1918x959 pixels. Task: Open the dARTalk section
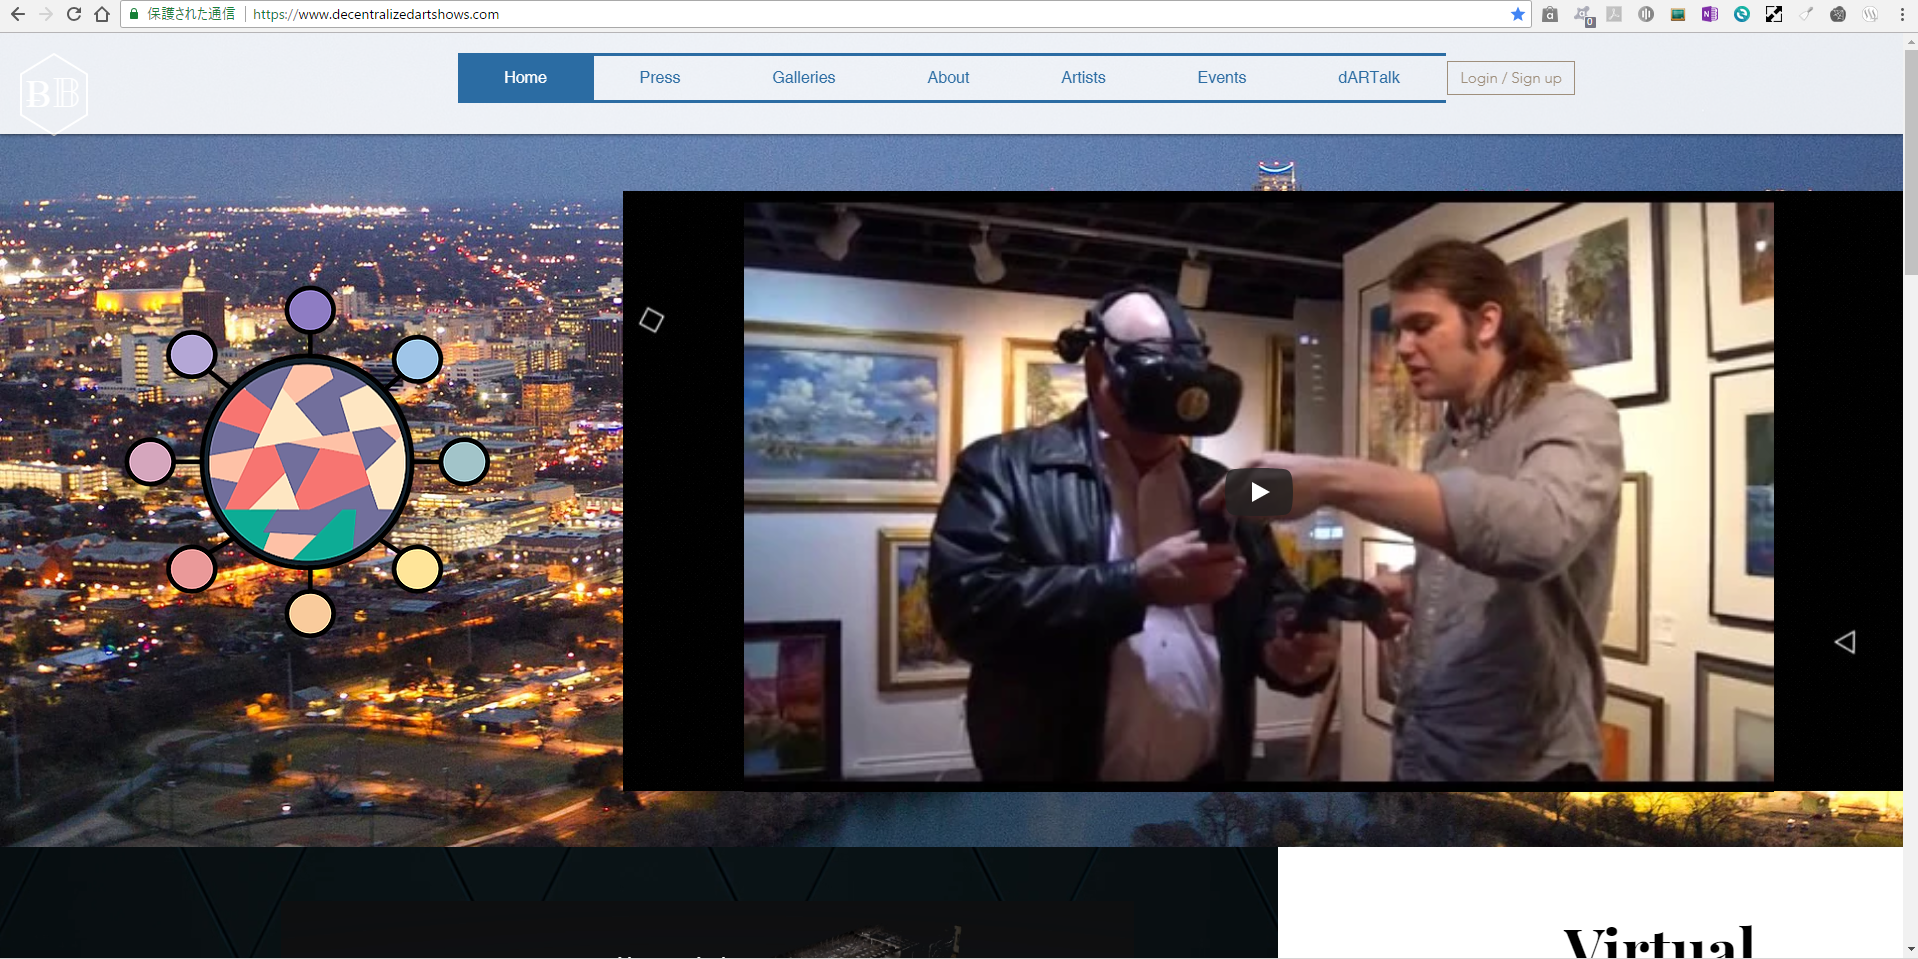point(1368,78)
